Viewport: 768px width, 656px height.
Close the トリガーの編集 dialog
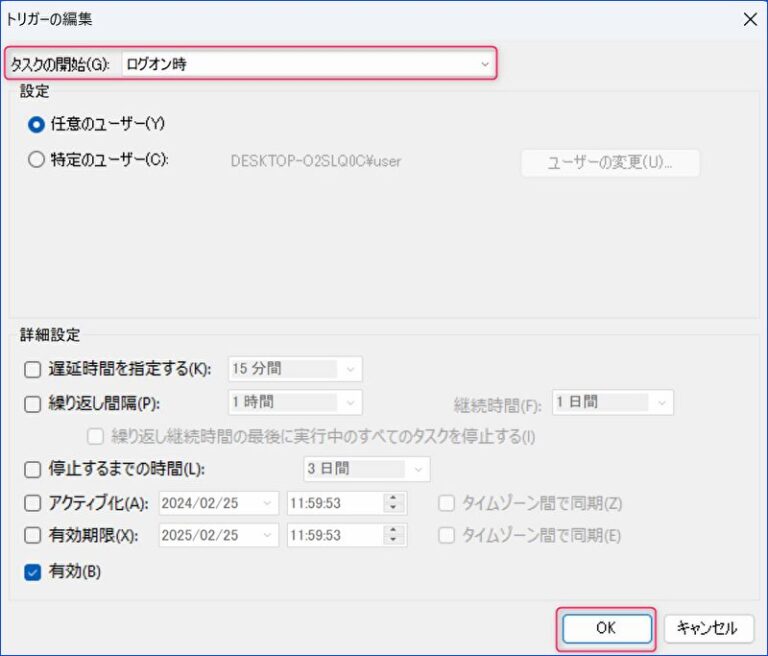[x=749, y=19]
